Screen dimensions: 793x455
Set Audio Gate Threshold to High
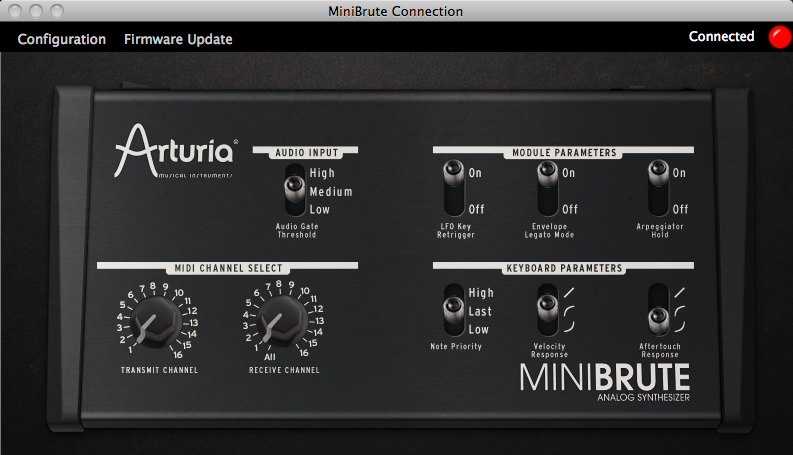coord(322,173)
